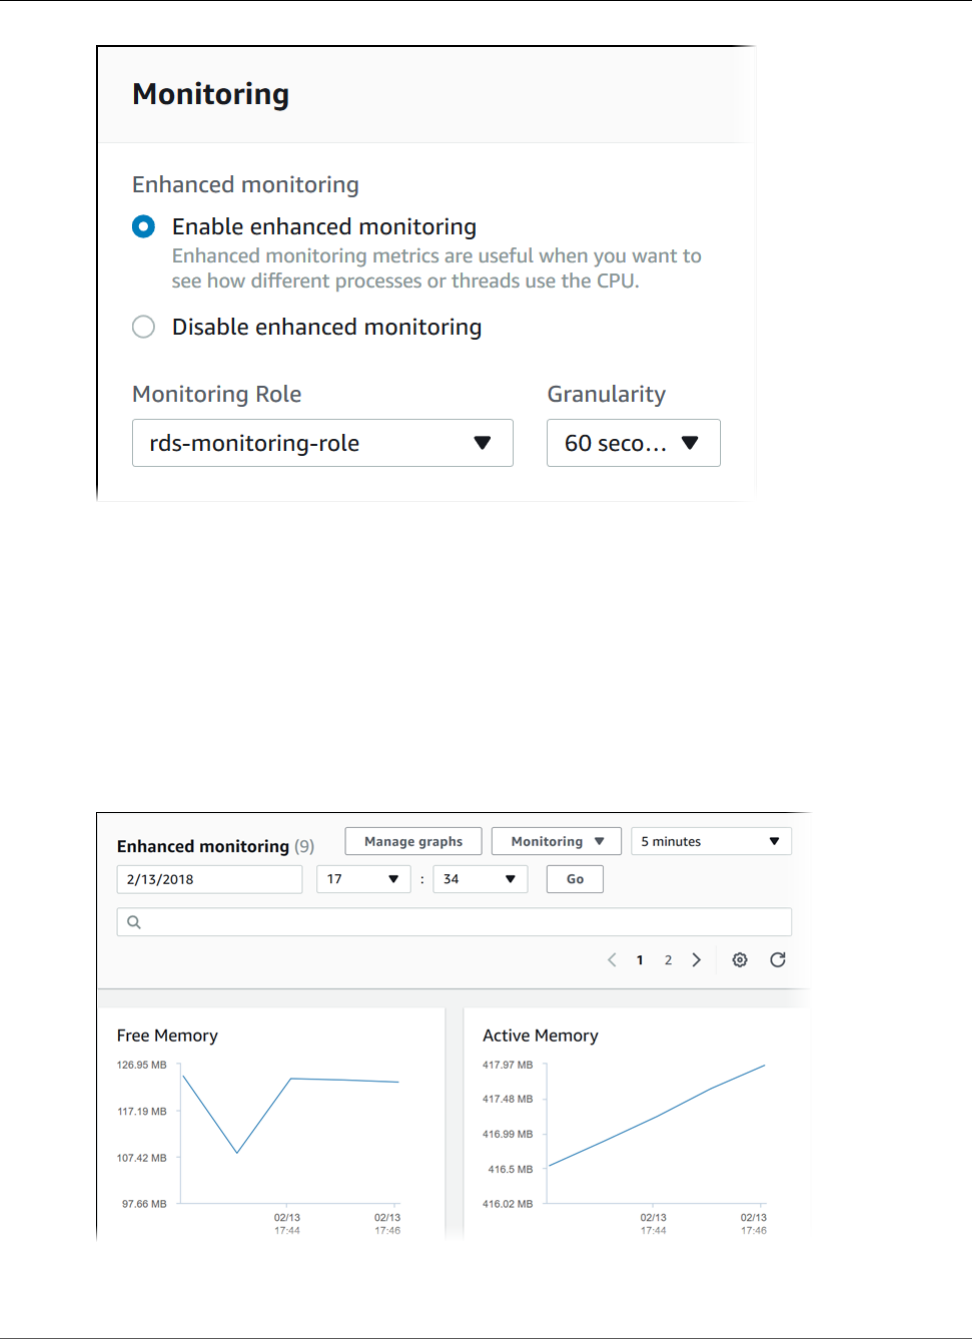This screenshot has height=1339, width=972.
Task: Click the Manage graphs button
Action: (413, 842)
